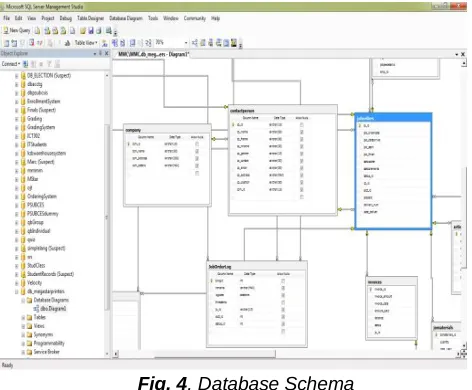472x390 pixels.
Task: Expand the Programmability folder node
Action: [x=23, y=343]
